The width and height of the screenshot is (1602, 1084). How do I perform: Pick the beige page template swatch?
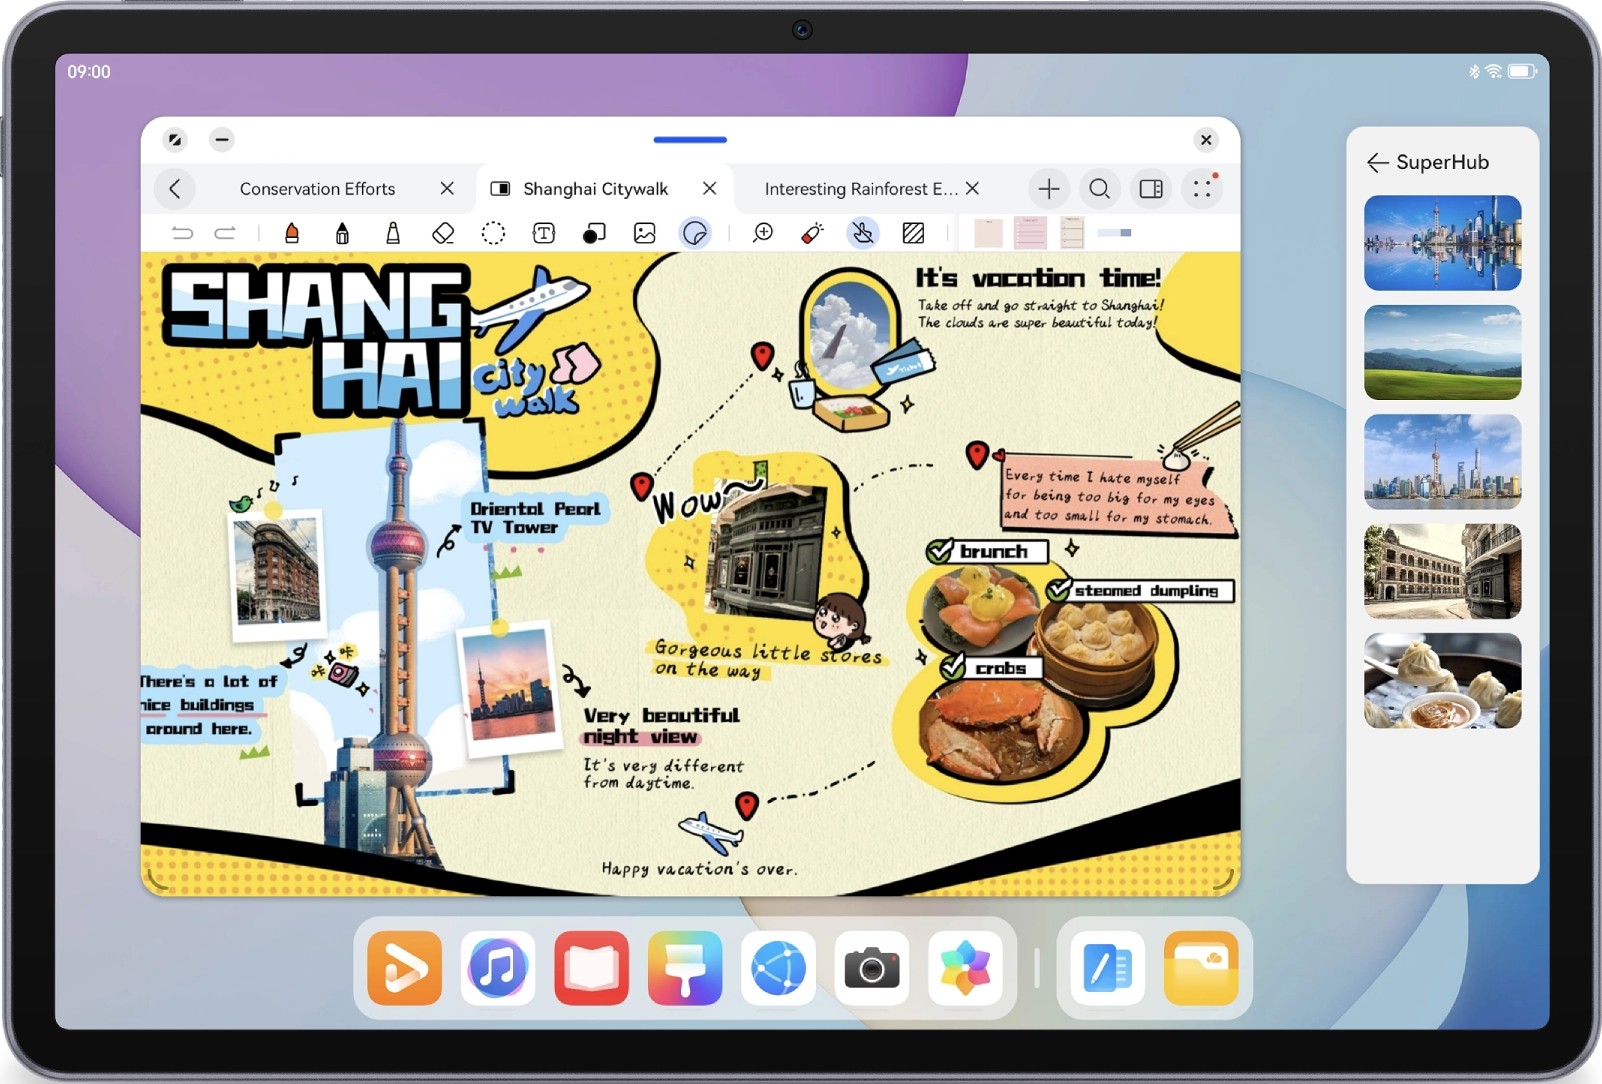(988, 233)
